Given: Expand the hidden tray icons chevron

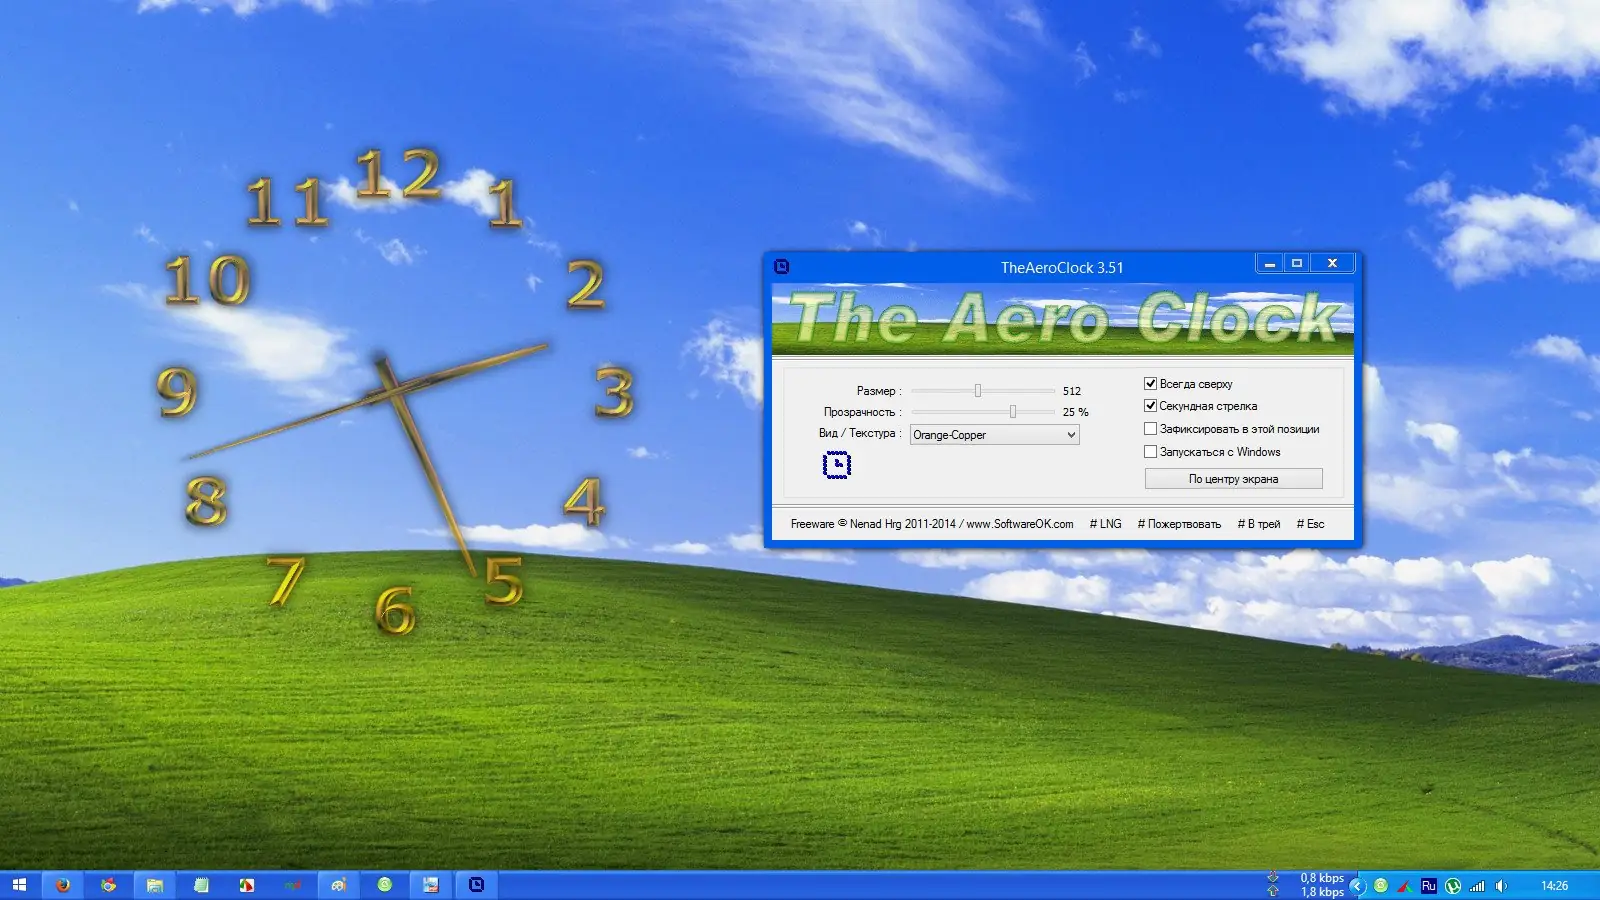Looking at the screenshot, I should click(1357, 886).
